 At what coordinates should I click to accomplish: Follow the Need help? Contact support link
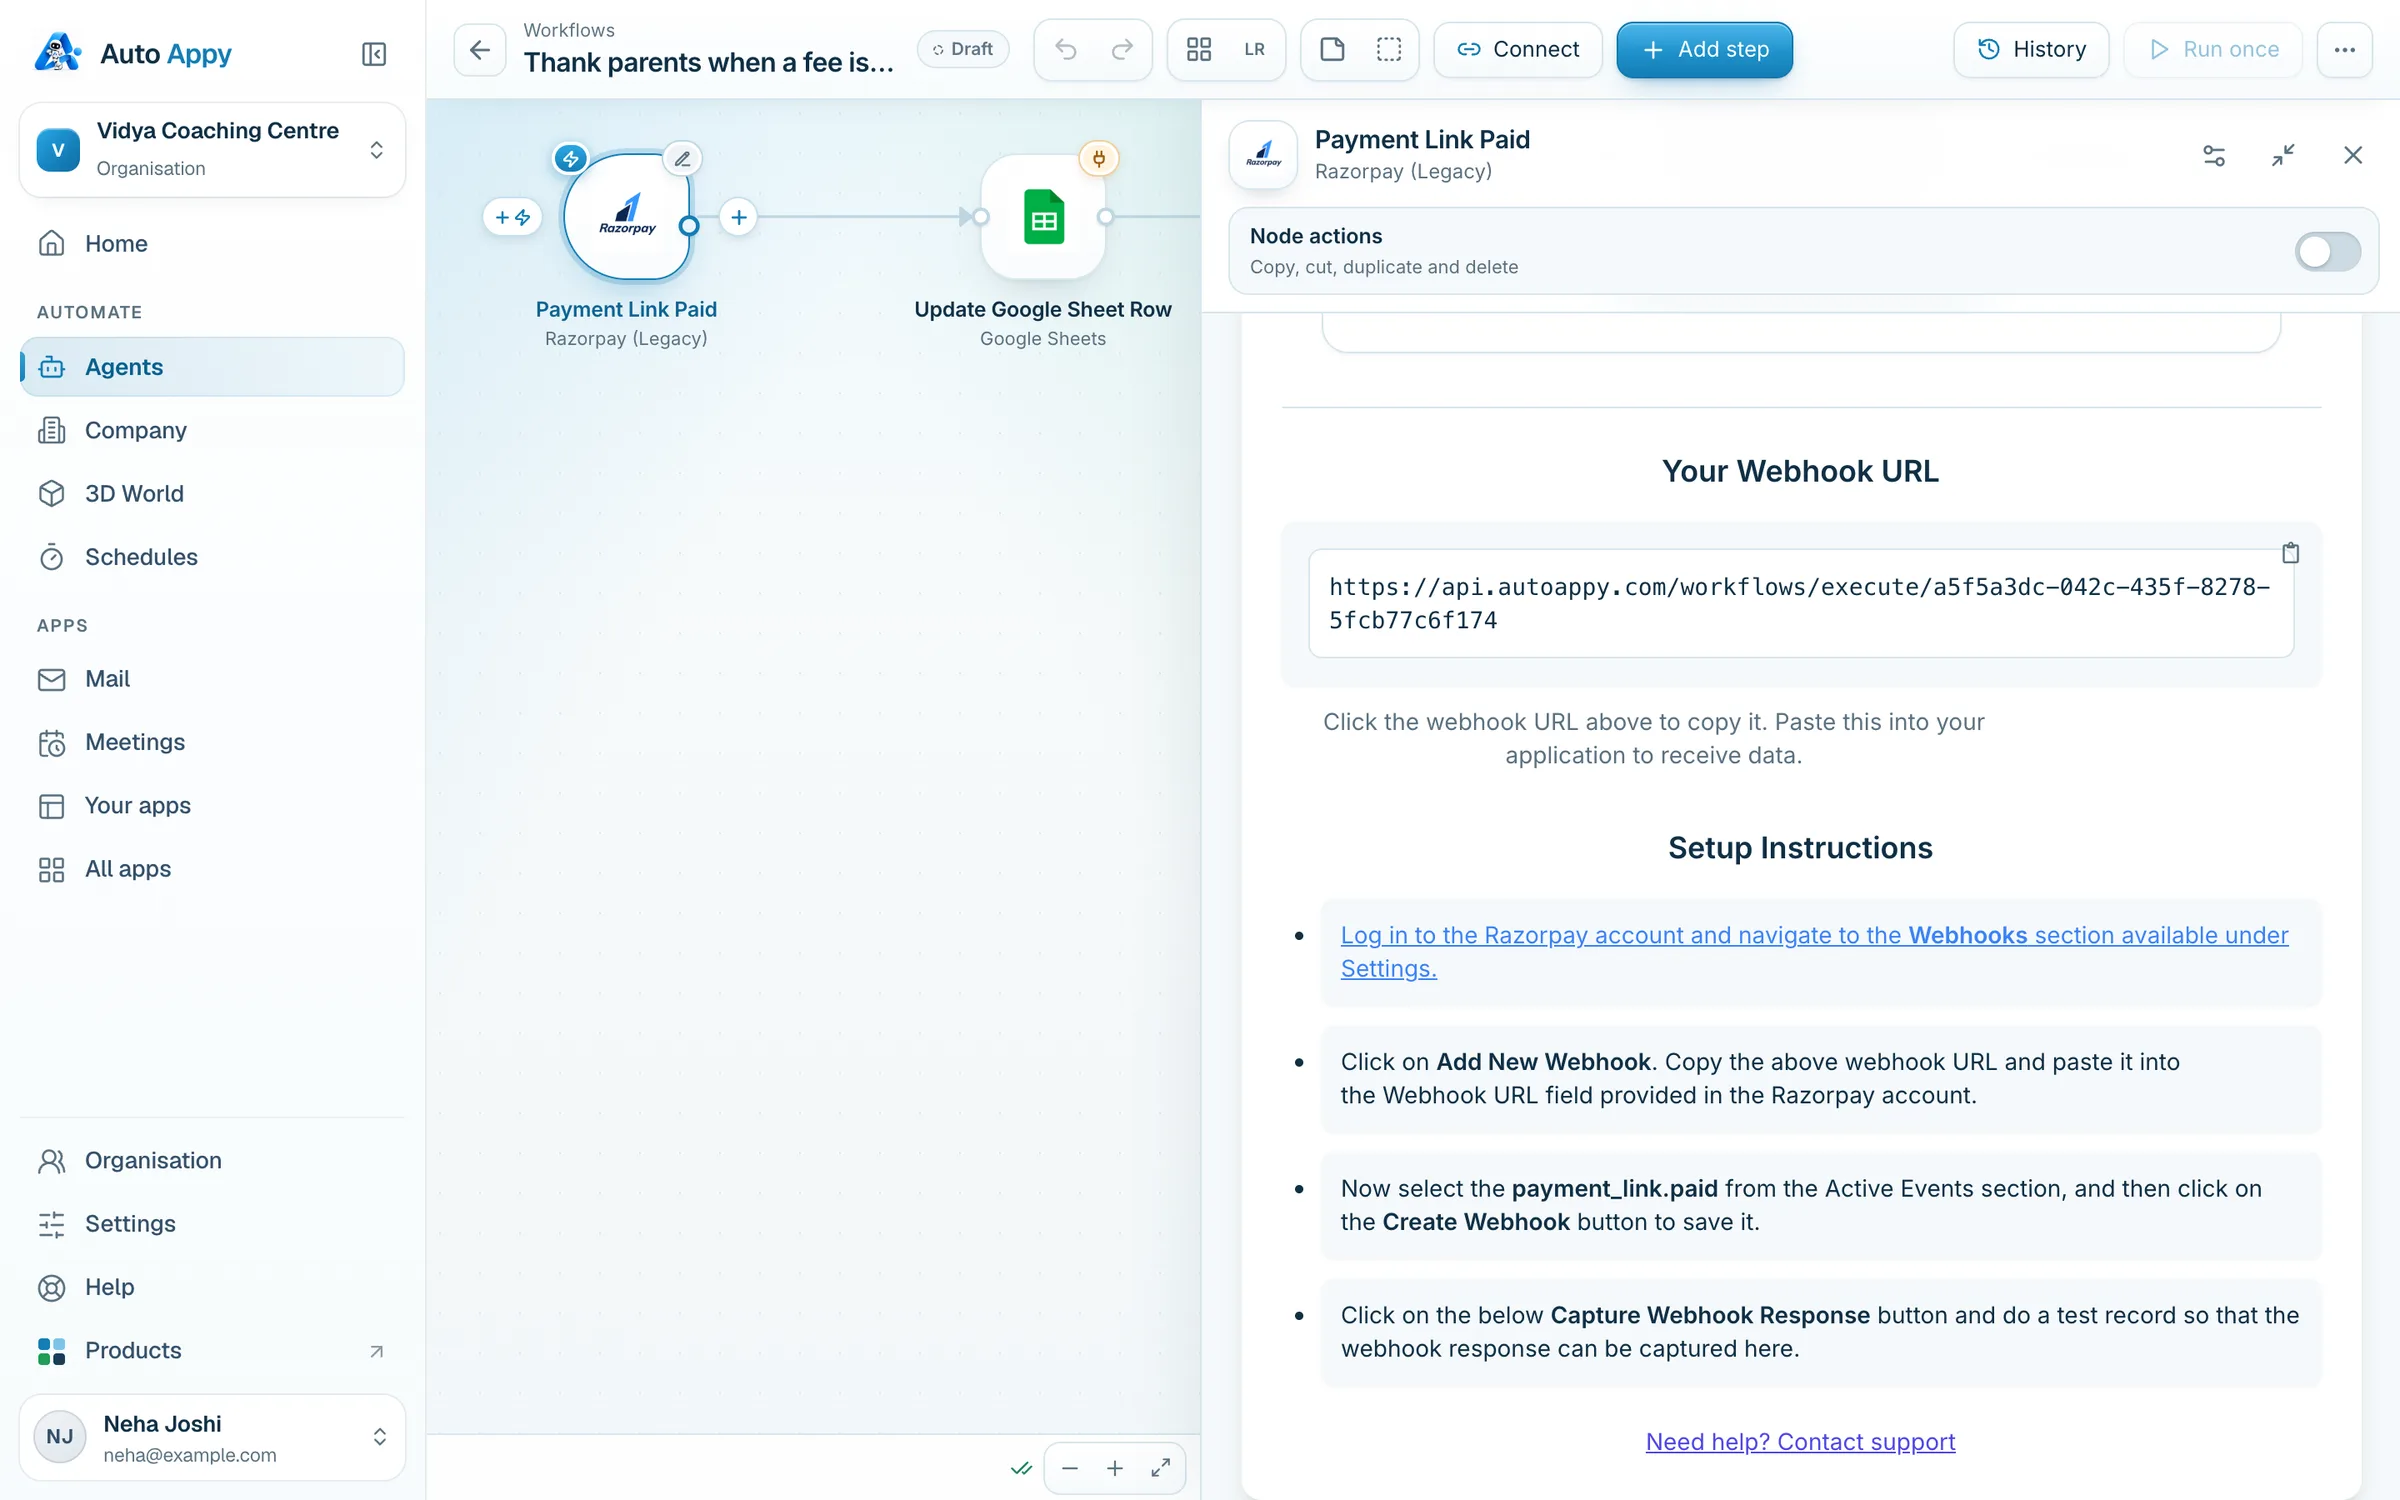point(1800,1441)
